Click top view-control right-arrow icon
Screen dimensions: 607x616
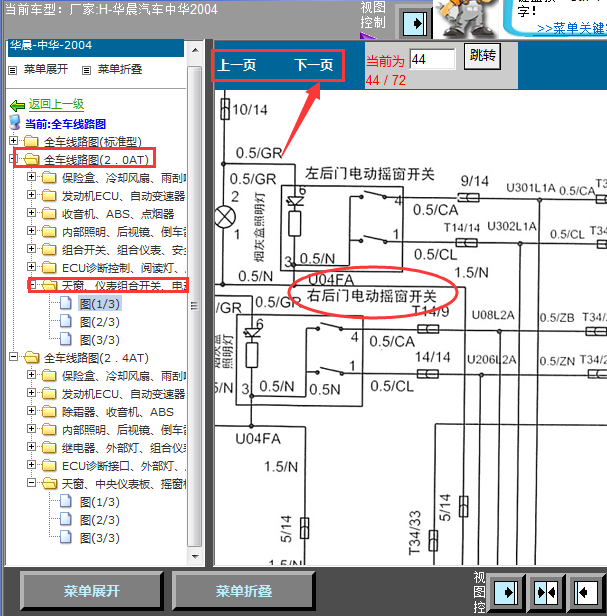point(415,23)
